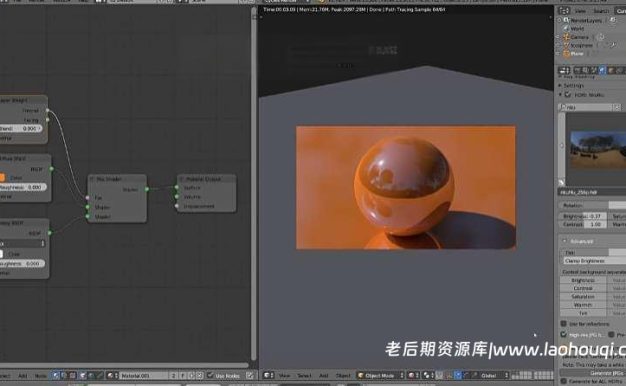The image size is (626, 386).
Task: Collapse the Advanced section triangle
Action: (x=565, y=241)
